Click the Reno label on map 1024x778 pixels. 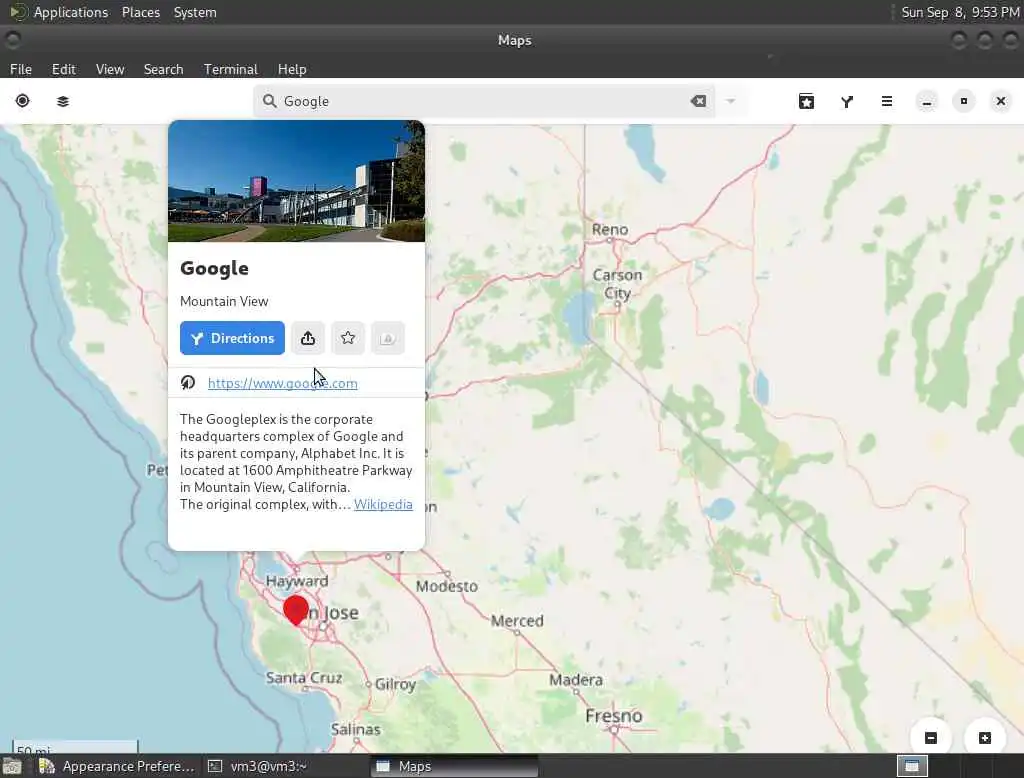610,229
